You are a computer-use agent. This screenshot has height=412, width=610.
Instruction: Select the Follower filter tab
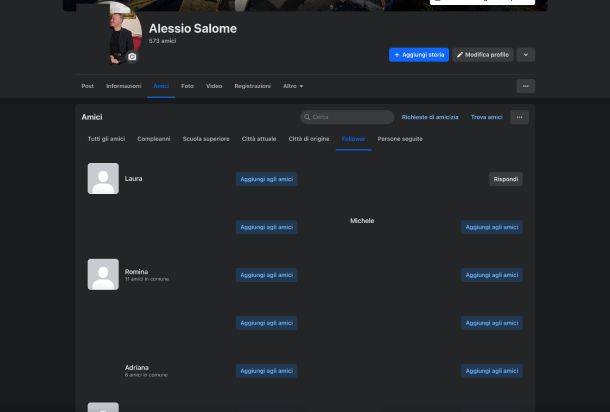point(353,139)
